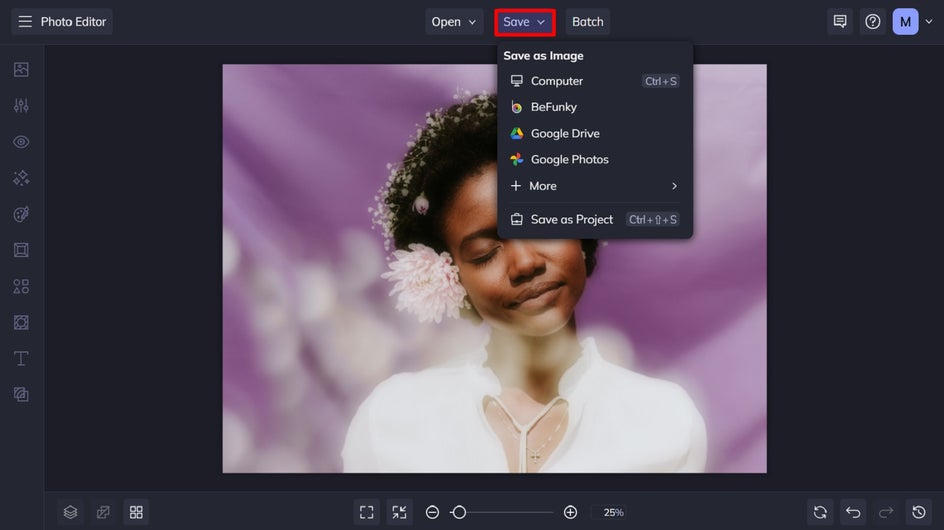Open the hamburger main menu

[25, 22]
